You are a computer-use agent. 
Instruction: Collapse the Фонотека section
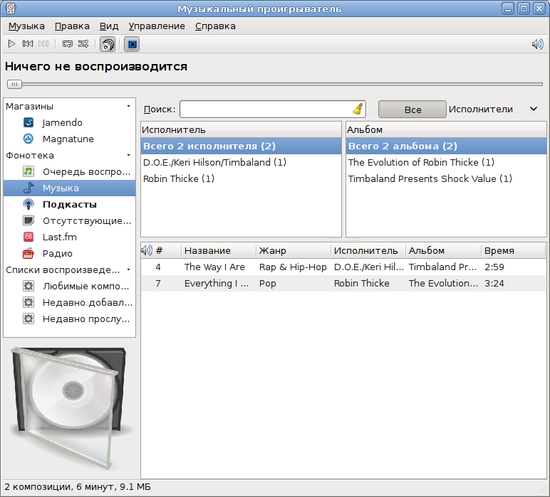[128, 155]
